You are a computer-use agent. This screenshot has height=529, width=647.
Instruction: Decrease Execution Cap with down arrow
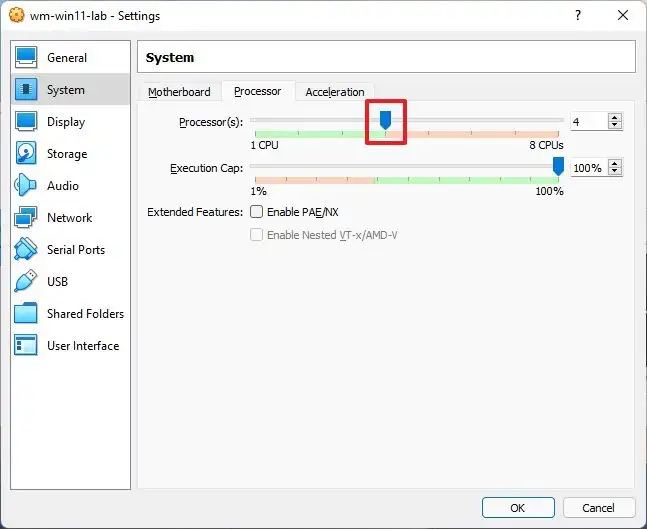click(615, 172)
